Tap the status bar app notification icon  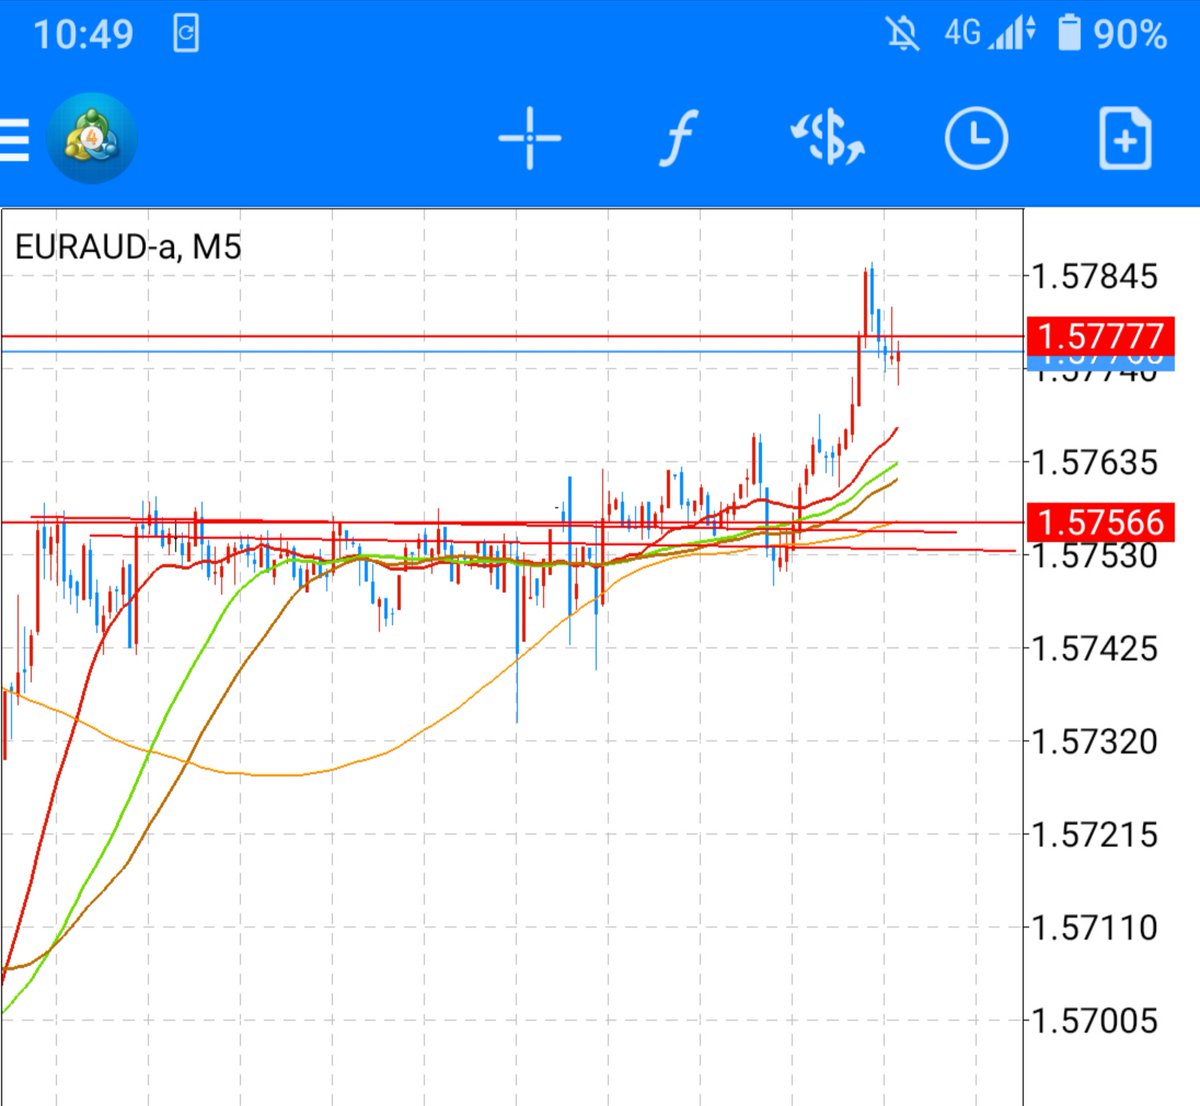click(186, 34)
